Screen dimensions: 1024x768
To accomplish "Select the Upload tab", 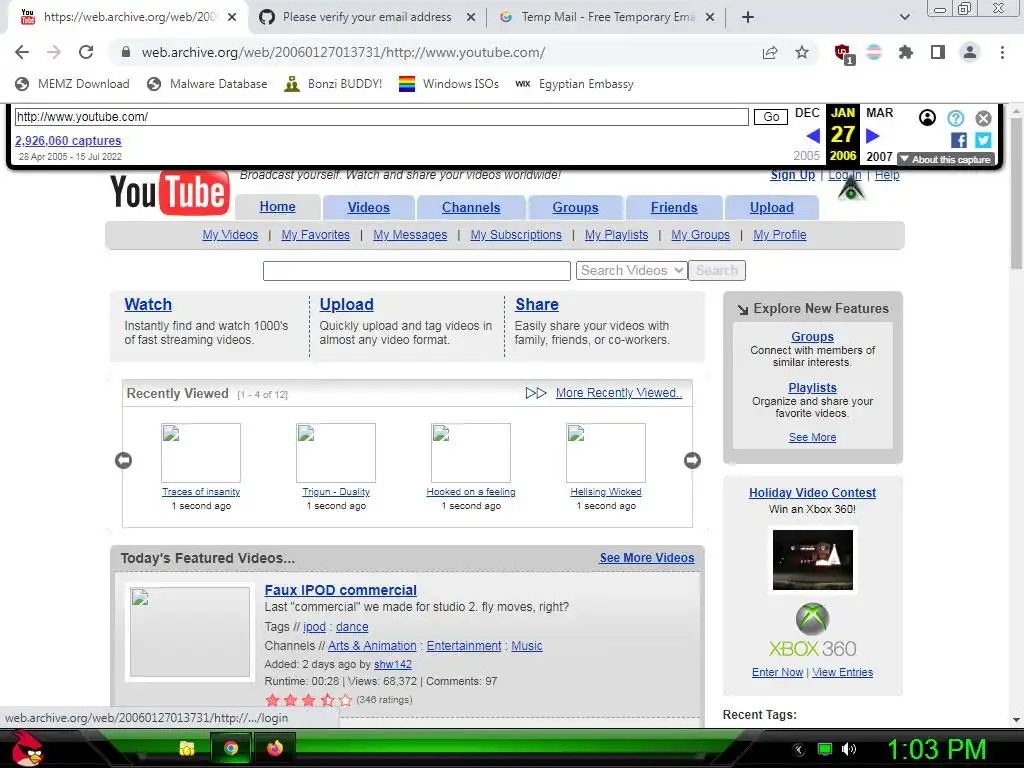I will pyautogui.click(x=771, y=207).
